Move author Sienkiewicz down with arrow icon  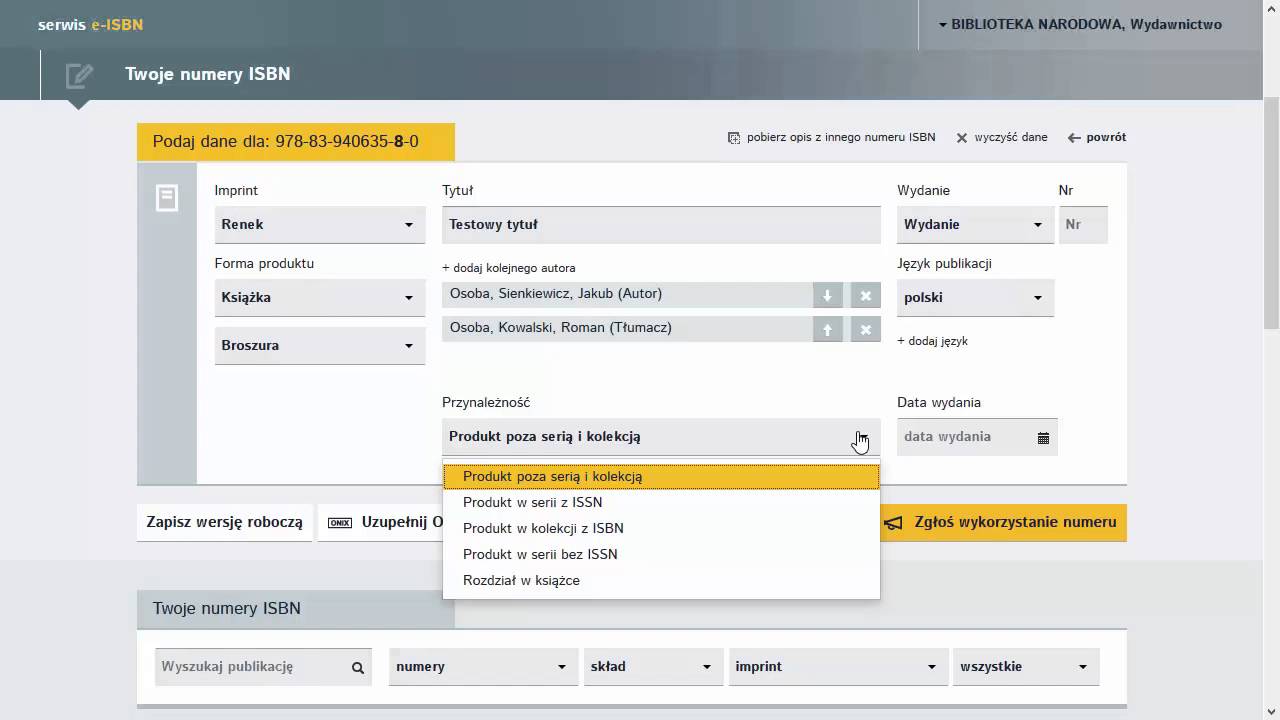[x=827, y=295]
